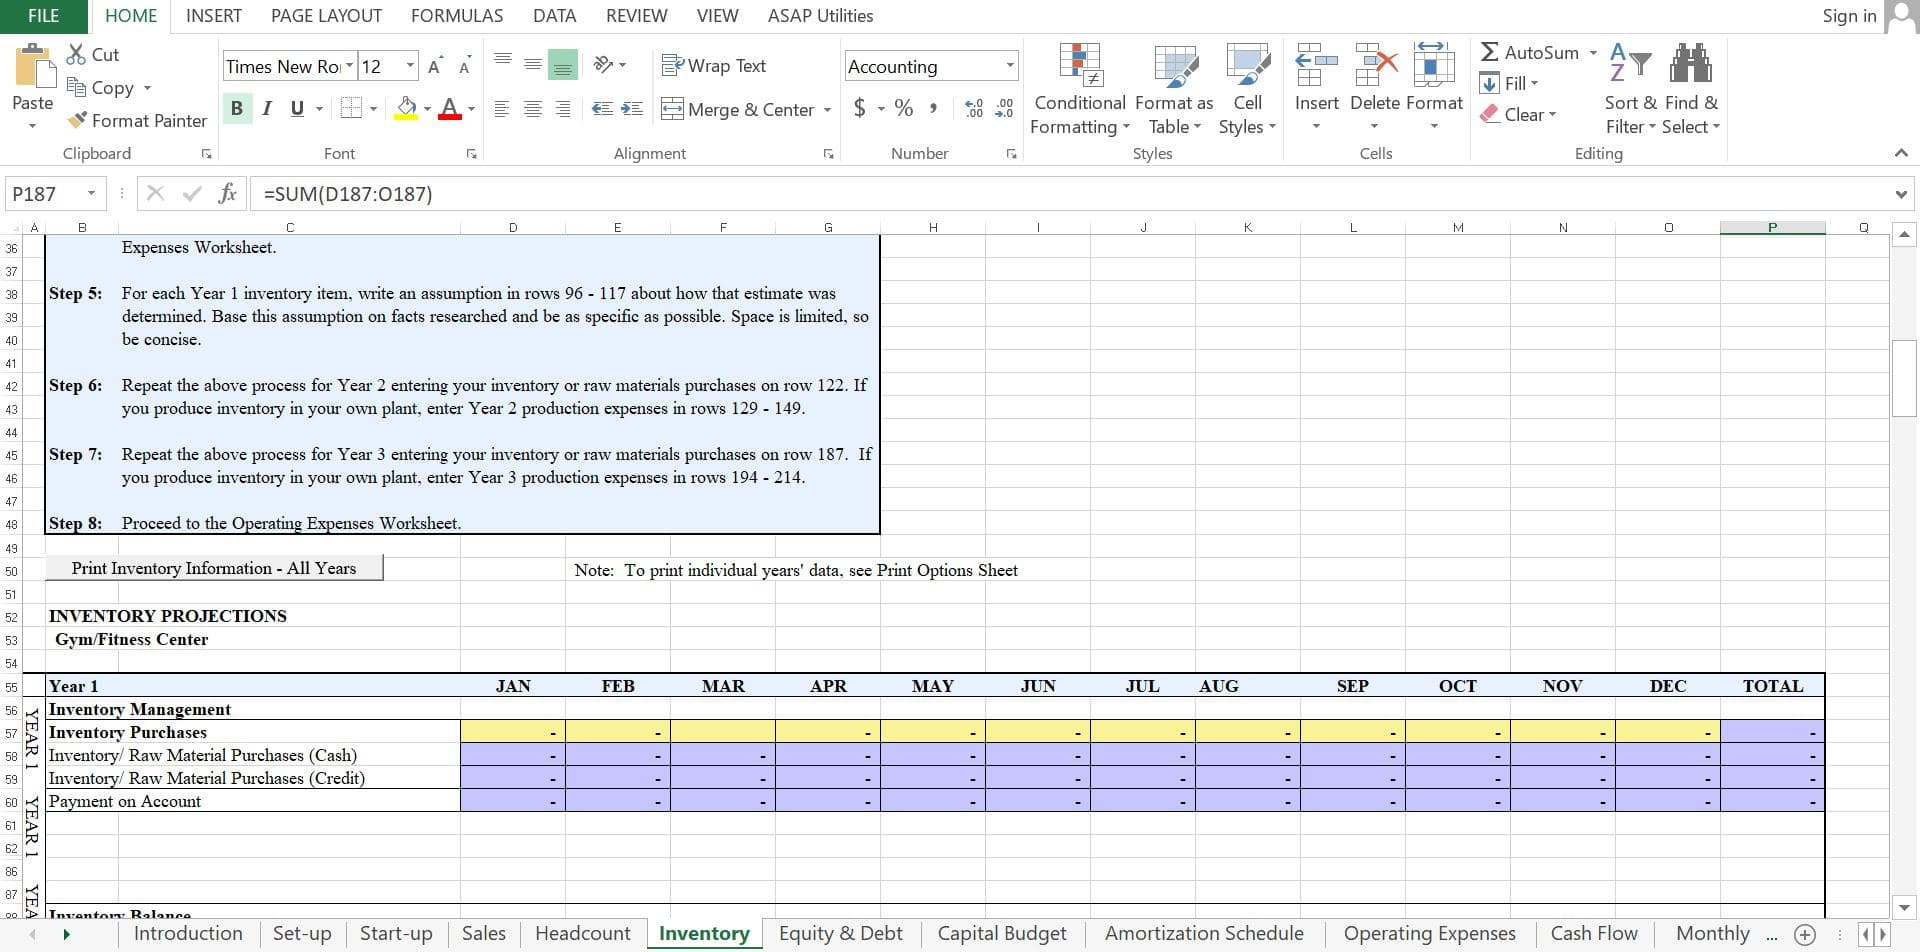
Task: Expand font name dropdown
Action: 349,66
